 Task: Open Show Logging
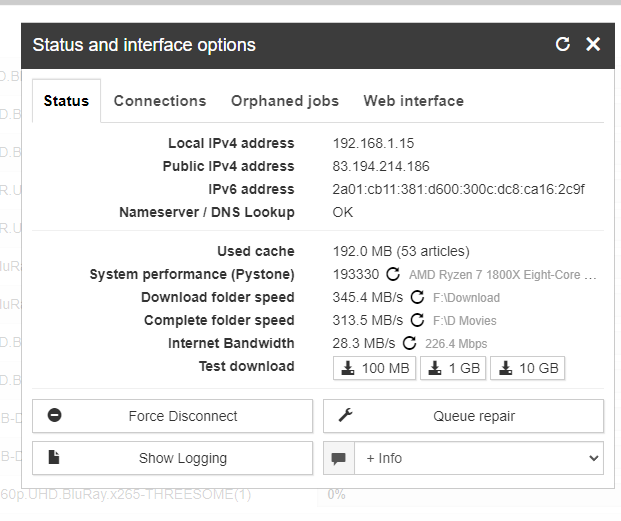[172, 458]
